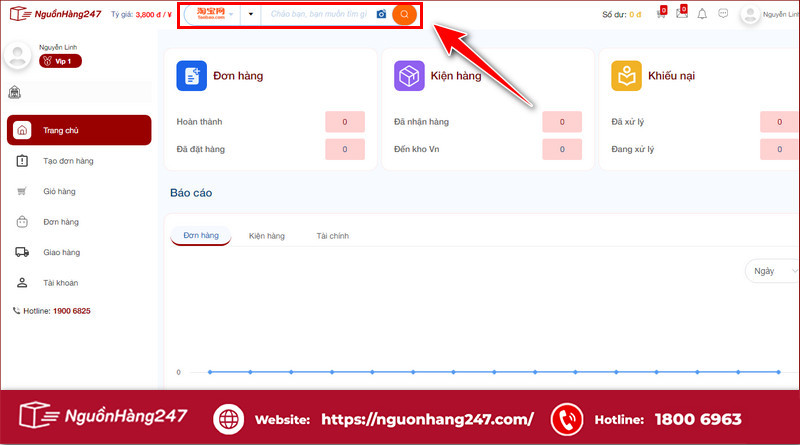Click the black dropdown arrow beside Taobao
Viewport: 800px width, 445px height.
point(250,15)
